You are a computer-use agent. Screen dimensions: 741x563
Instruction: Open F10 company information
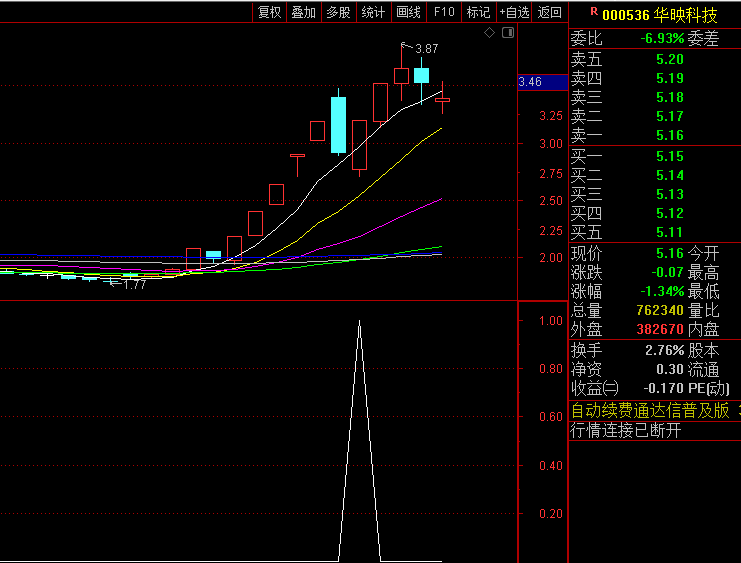443,12
